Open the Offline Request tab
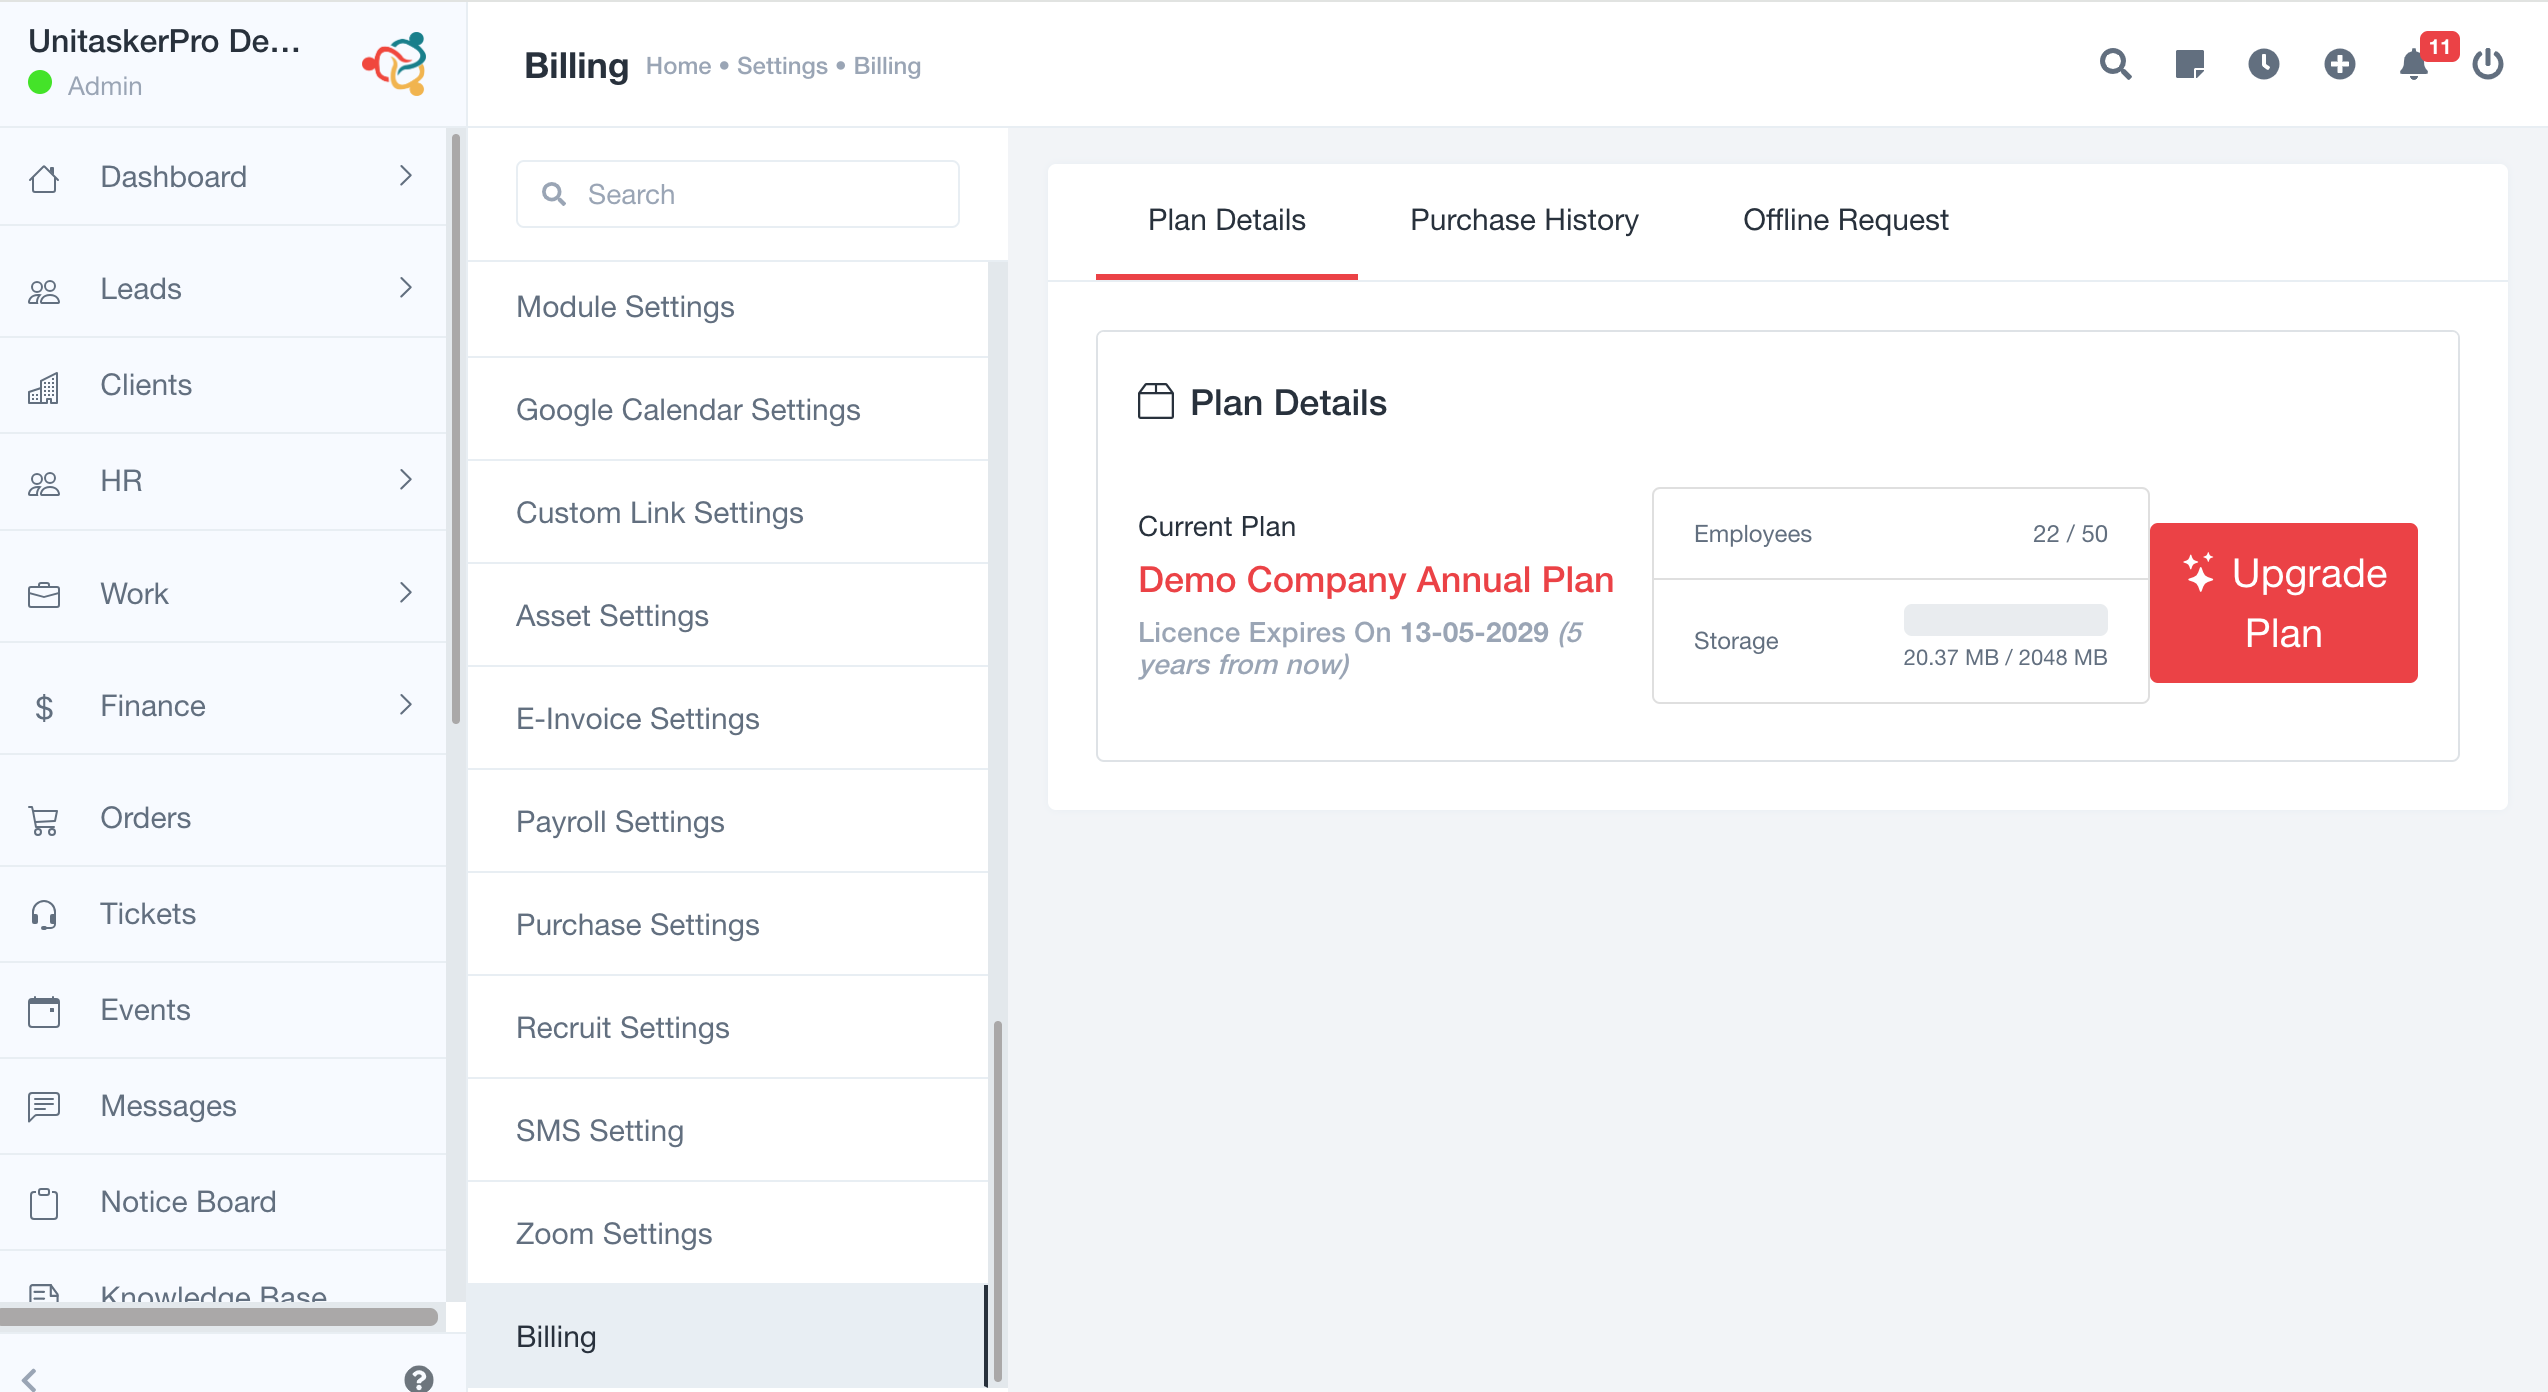Screen dimensions: 2548x1392 (1845, 220)
